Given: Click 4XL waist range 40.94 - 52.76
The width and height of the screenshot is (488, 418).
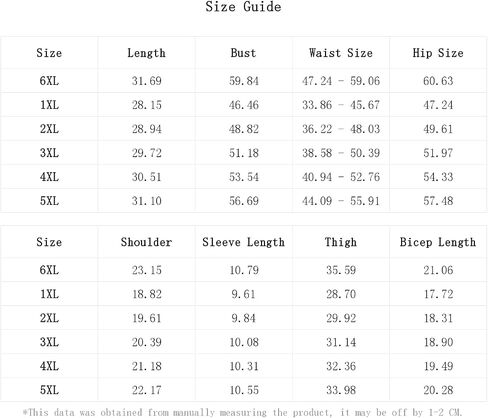Looking at the screenshot, I should tap(341, 177).
